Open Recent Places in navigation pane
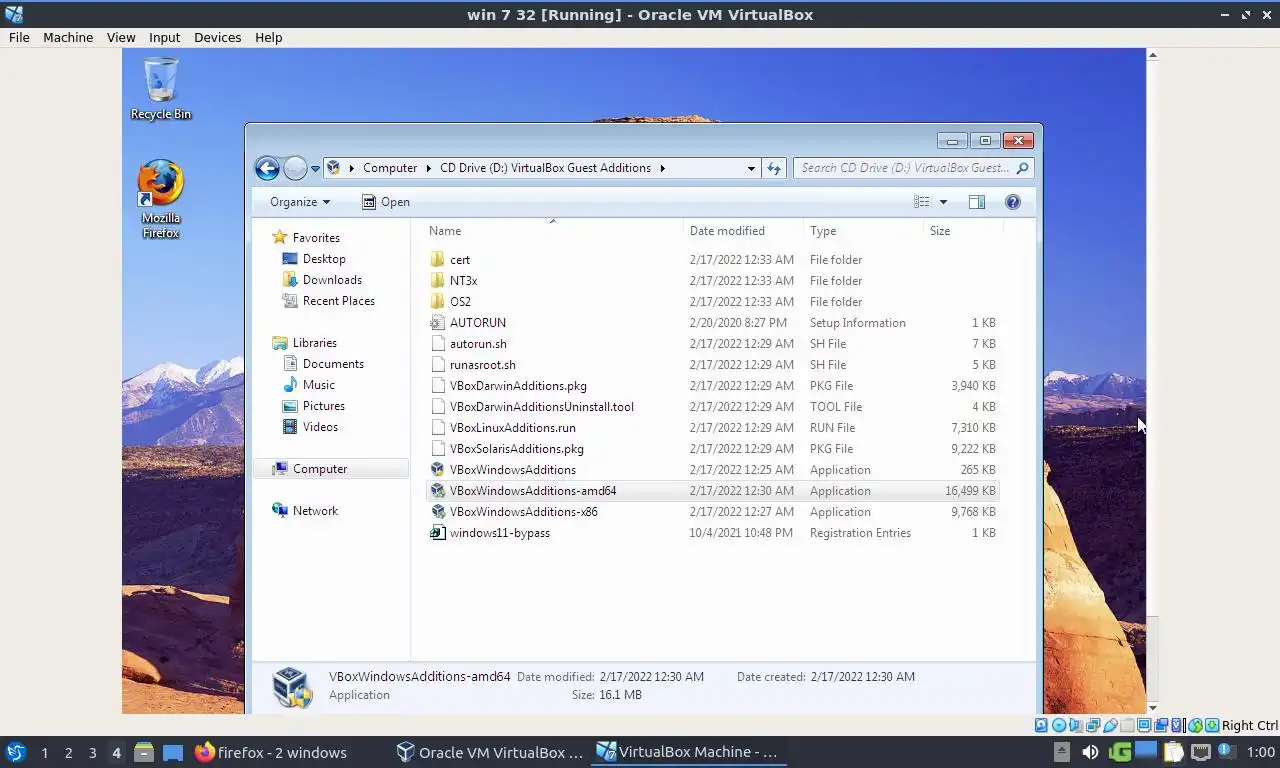 click(x=339, y=301)
